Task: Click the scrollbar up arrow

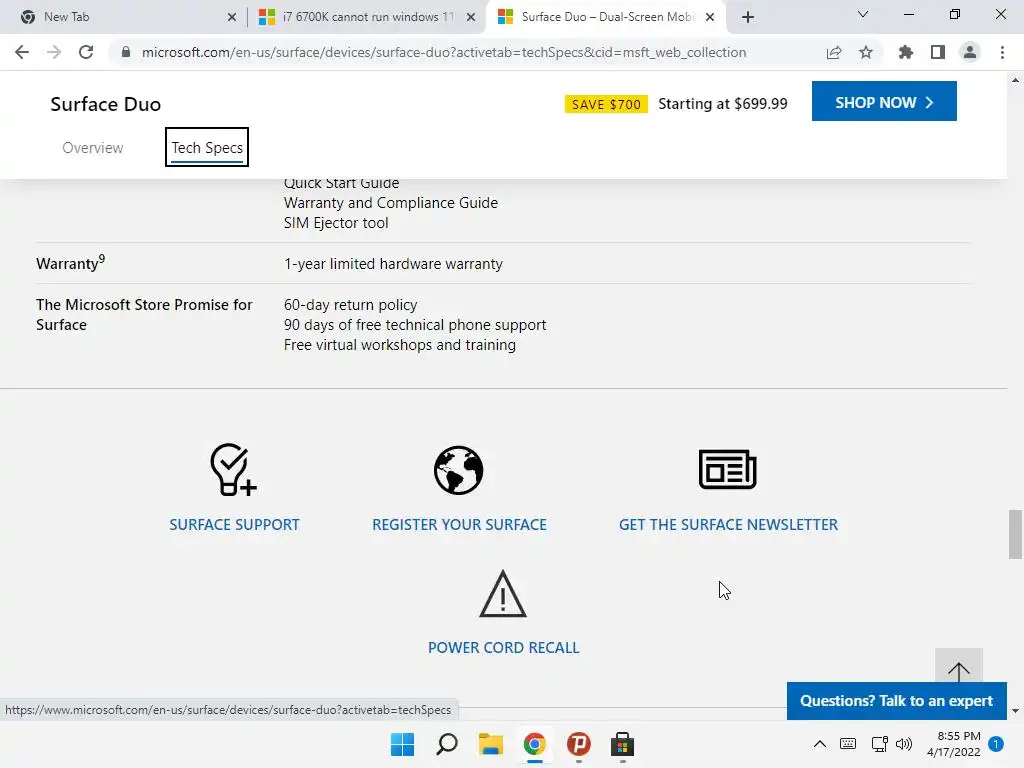Action: [x=1015, y=80]
